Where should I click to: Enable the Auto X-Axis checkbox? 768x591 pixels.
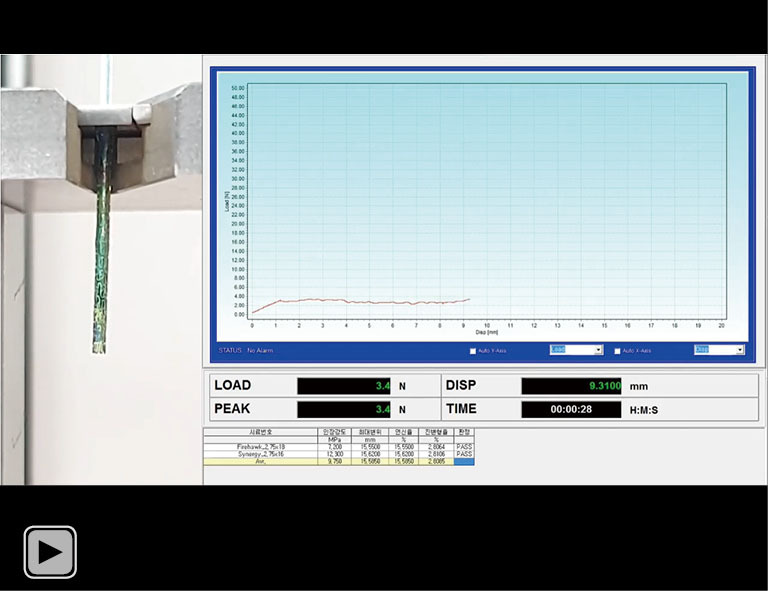[617, 351]
